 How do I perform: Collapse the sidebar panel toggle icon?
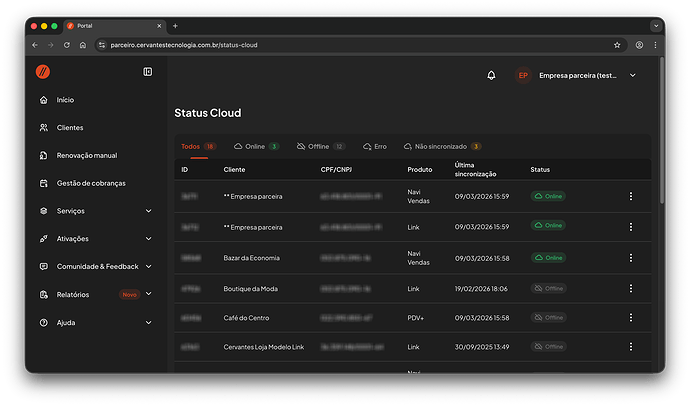tap(147, 72)
